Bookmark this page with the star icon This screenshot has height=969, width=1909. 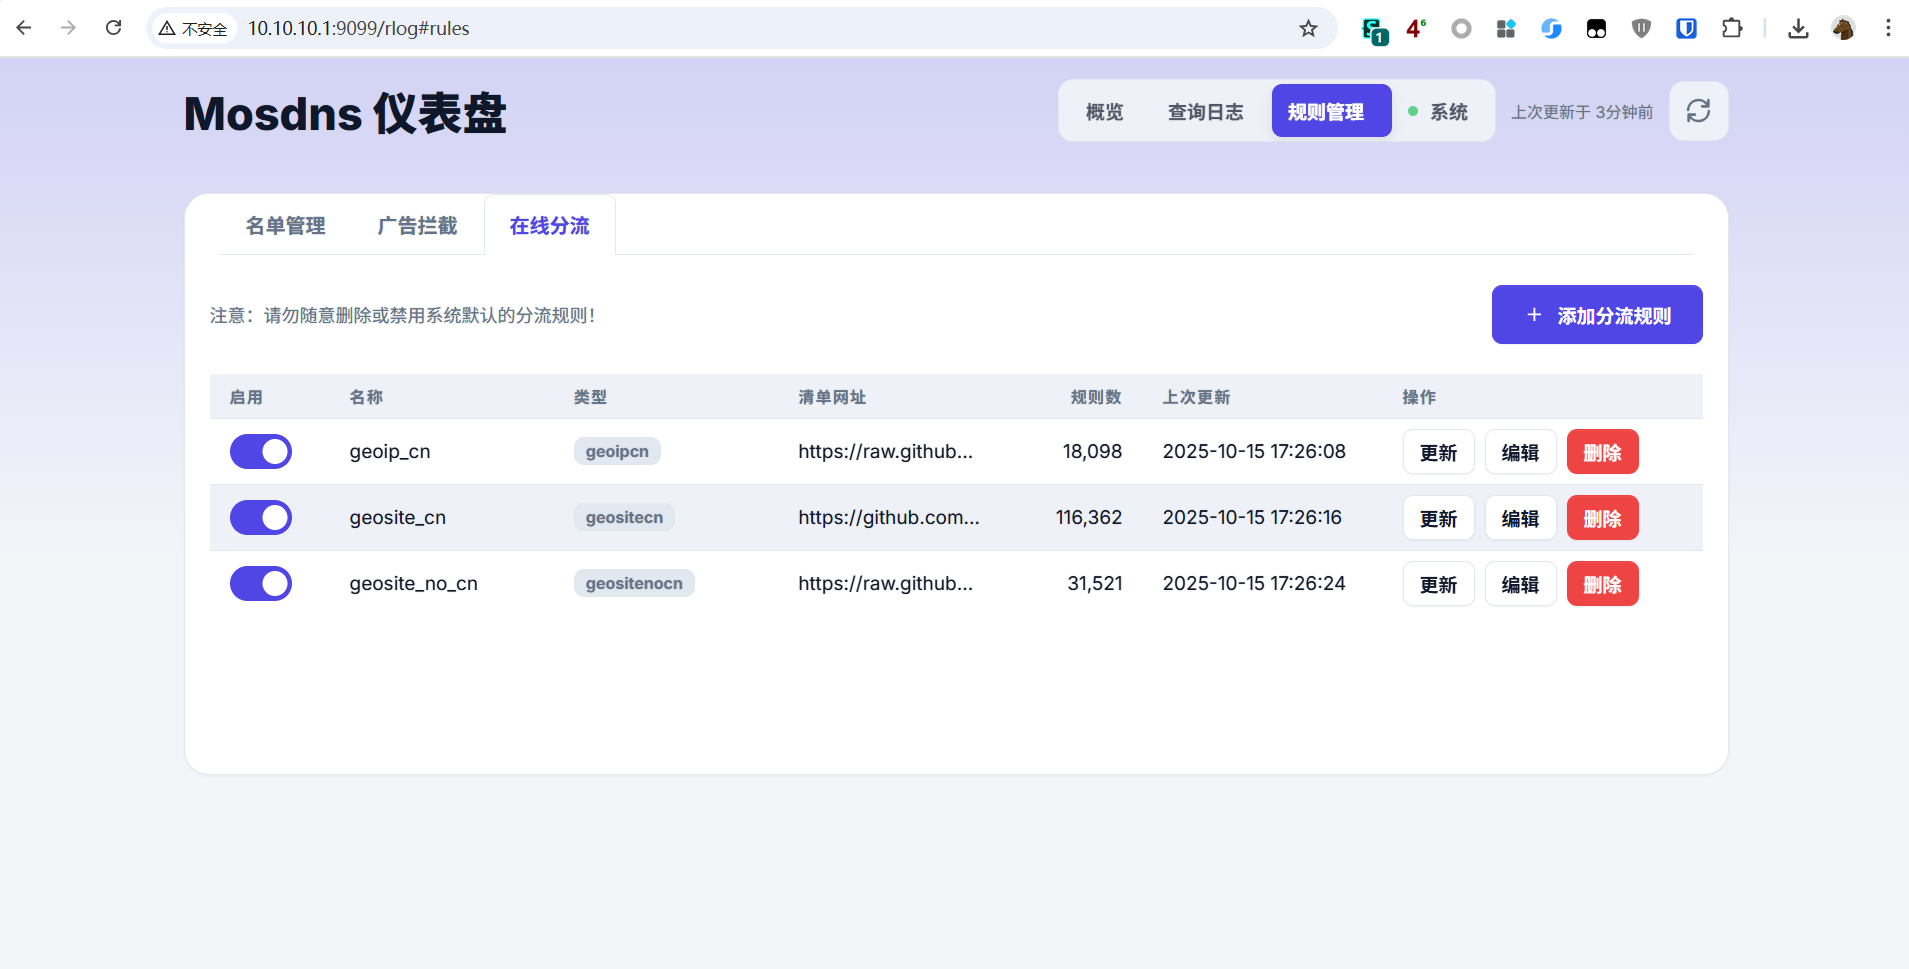[1310, 28]
